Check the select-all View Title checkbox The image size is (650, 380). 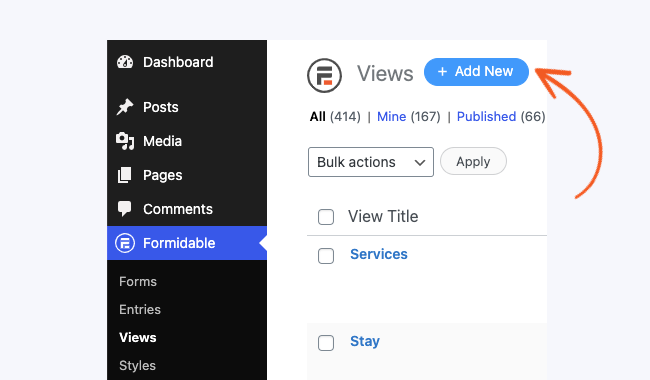pos(326,217)
